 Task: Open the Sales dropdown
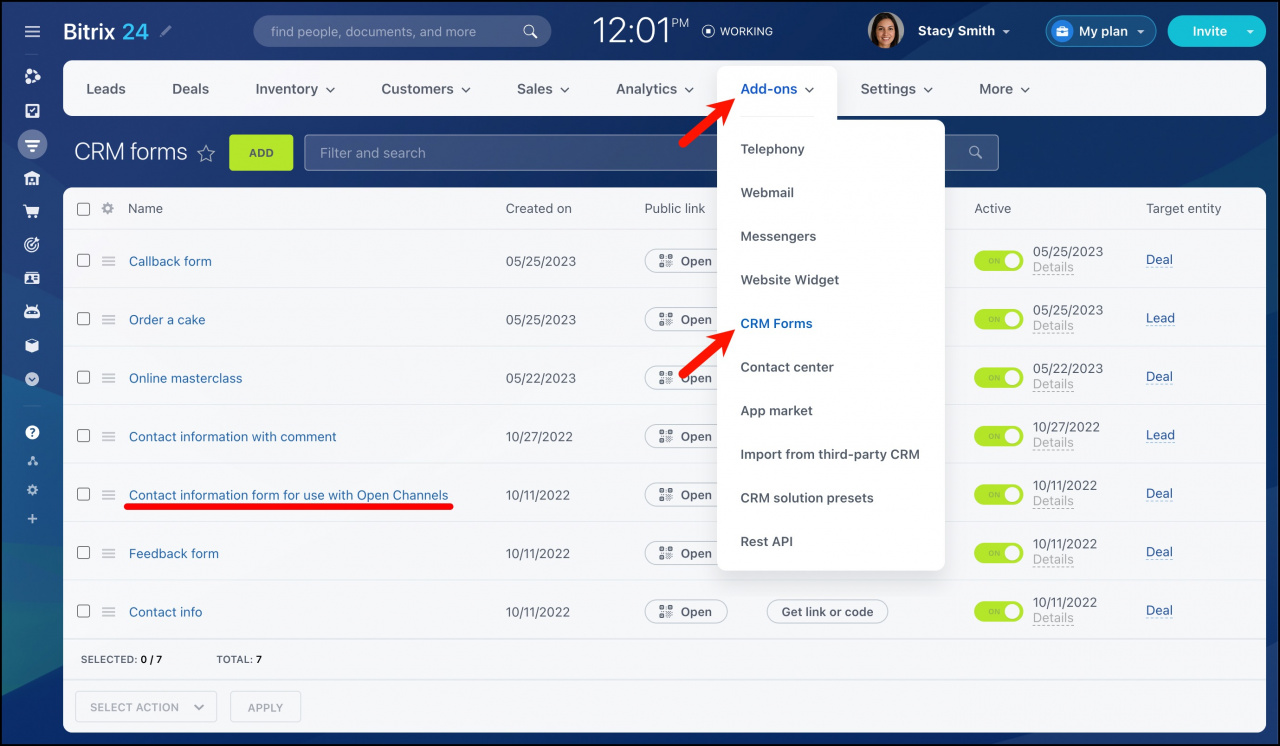(x=543, y=89)
